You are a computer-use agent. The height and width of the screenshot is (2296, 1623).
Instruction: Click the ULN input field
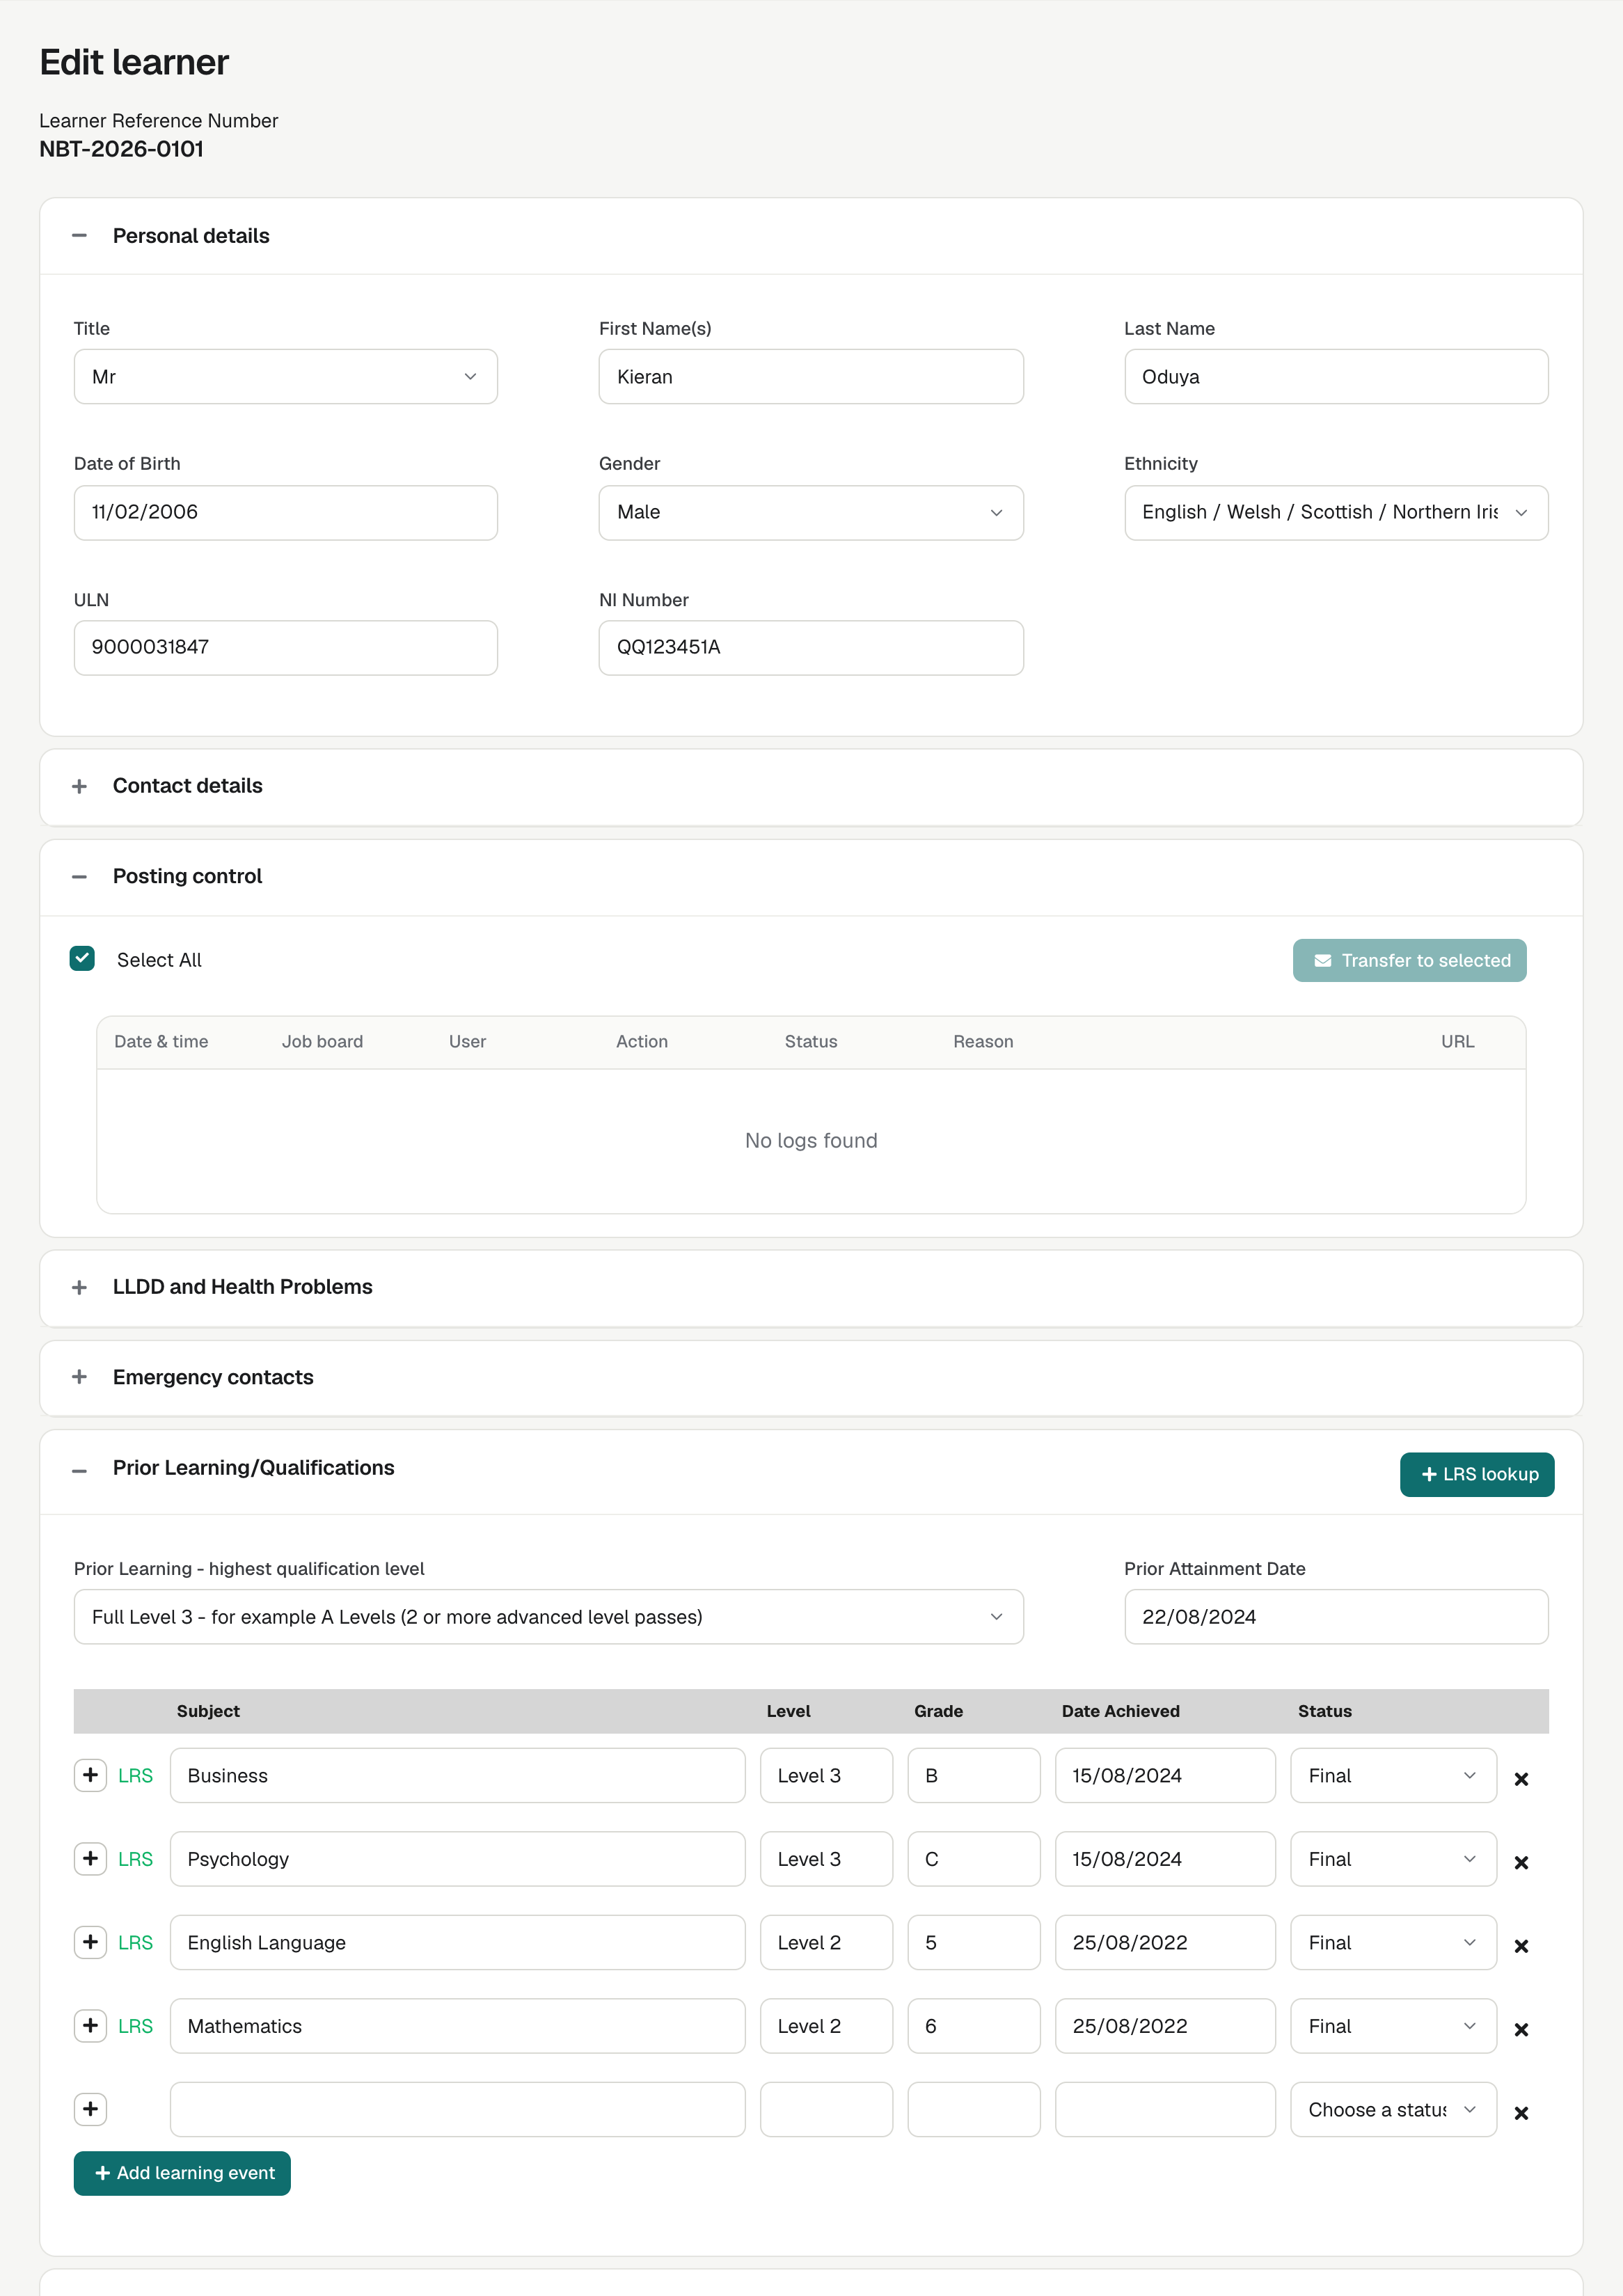(285, 647)
